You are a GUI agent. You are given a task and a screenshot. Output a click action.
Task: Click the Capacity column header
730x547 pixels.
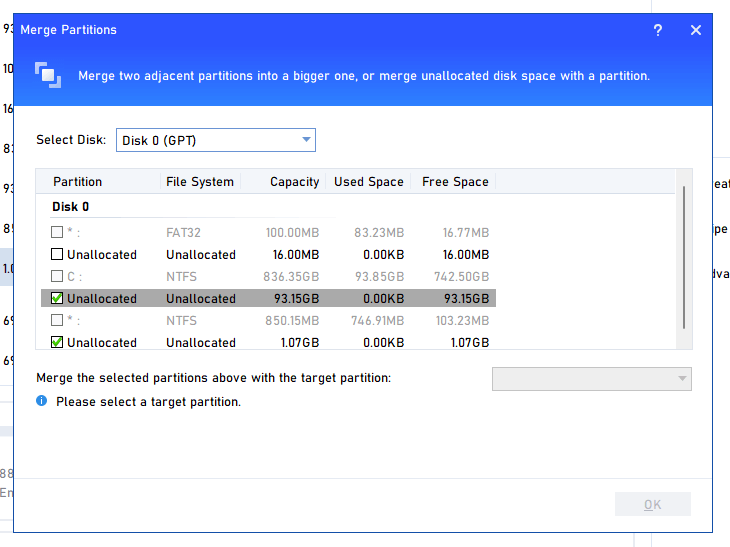pyautogui.click(x=294, y=182)
